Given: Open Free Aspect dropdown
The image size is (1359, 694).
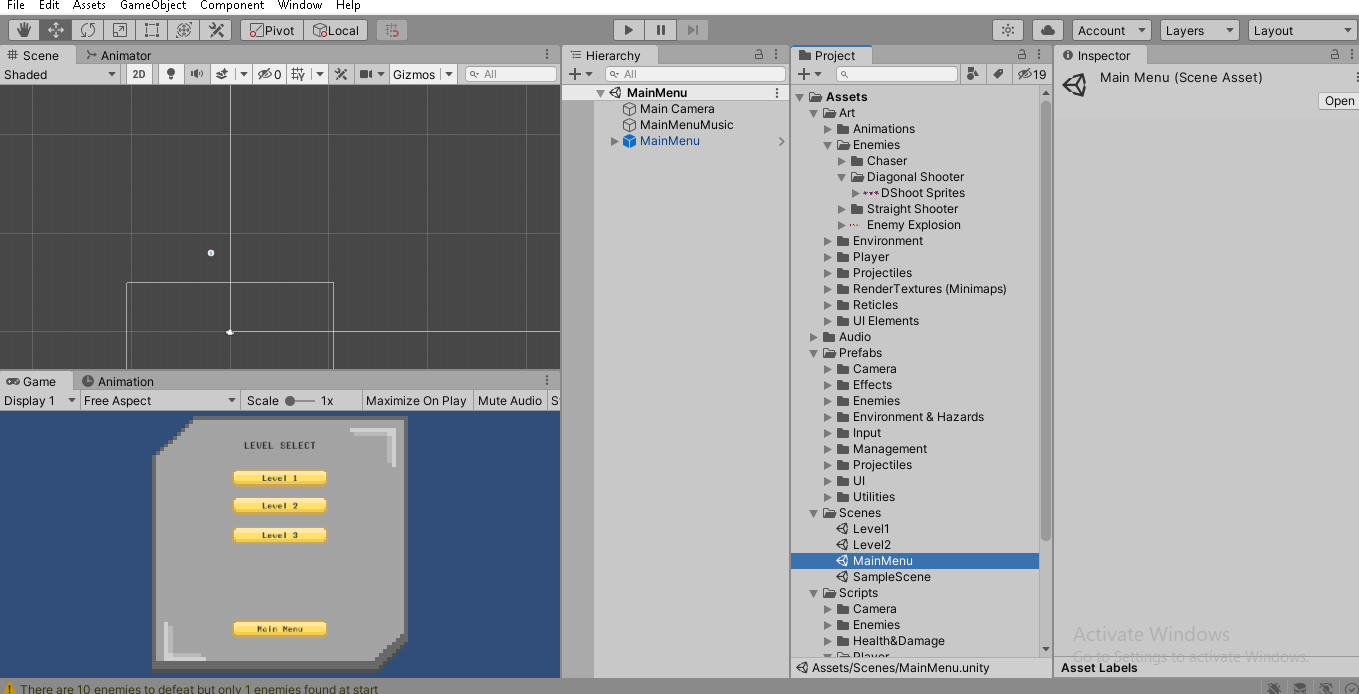Looking at the screenshot, I should 160,400.
